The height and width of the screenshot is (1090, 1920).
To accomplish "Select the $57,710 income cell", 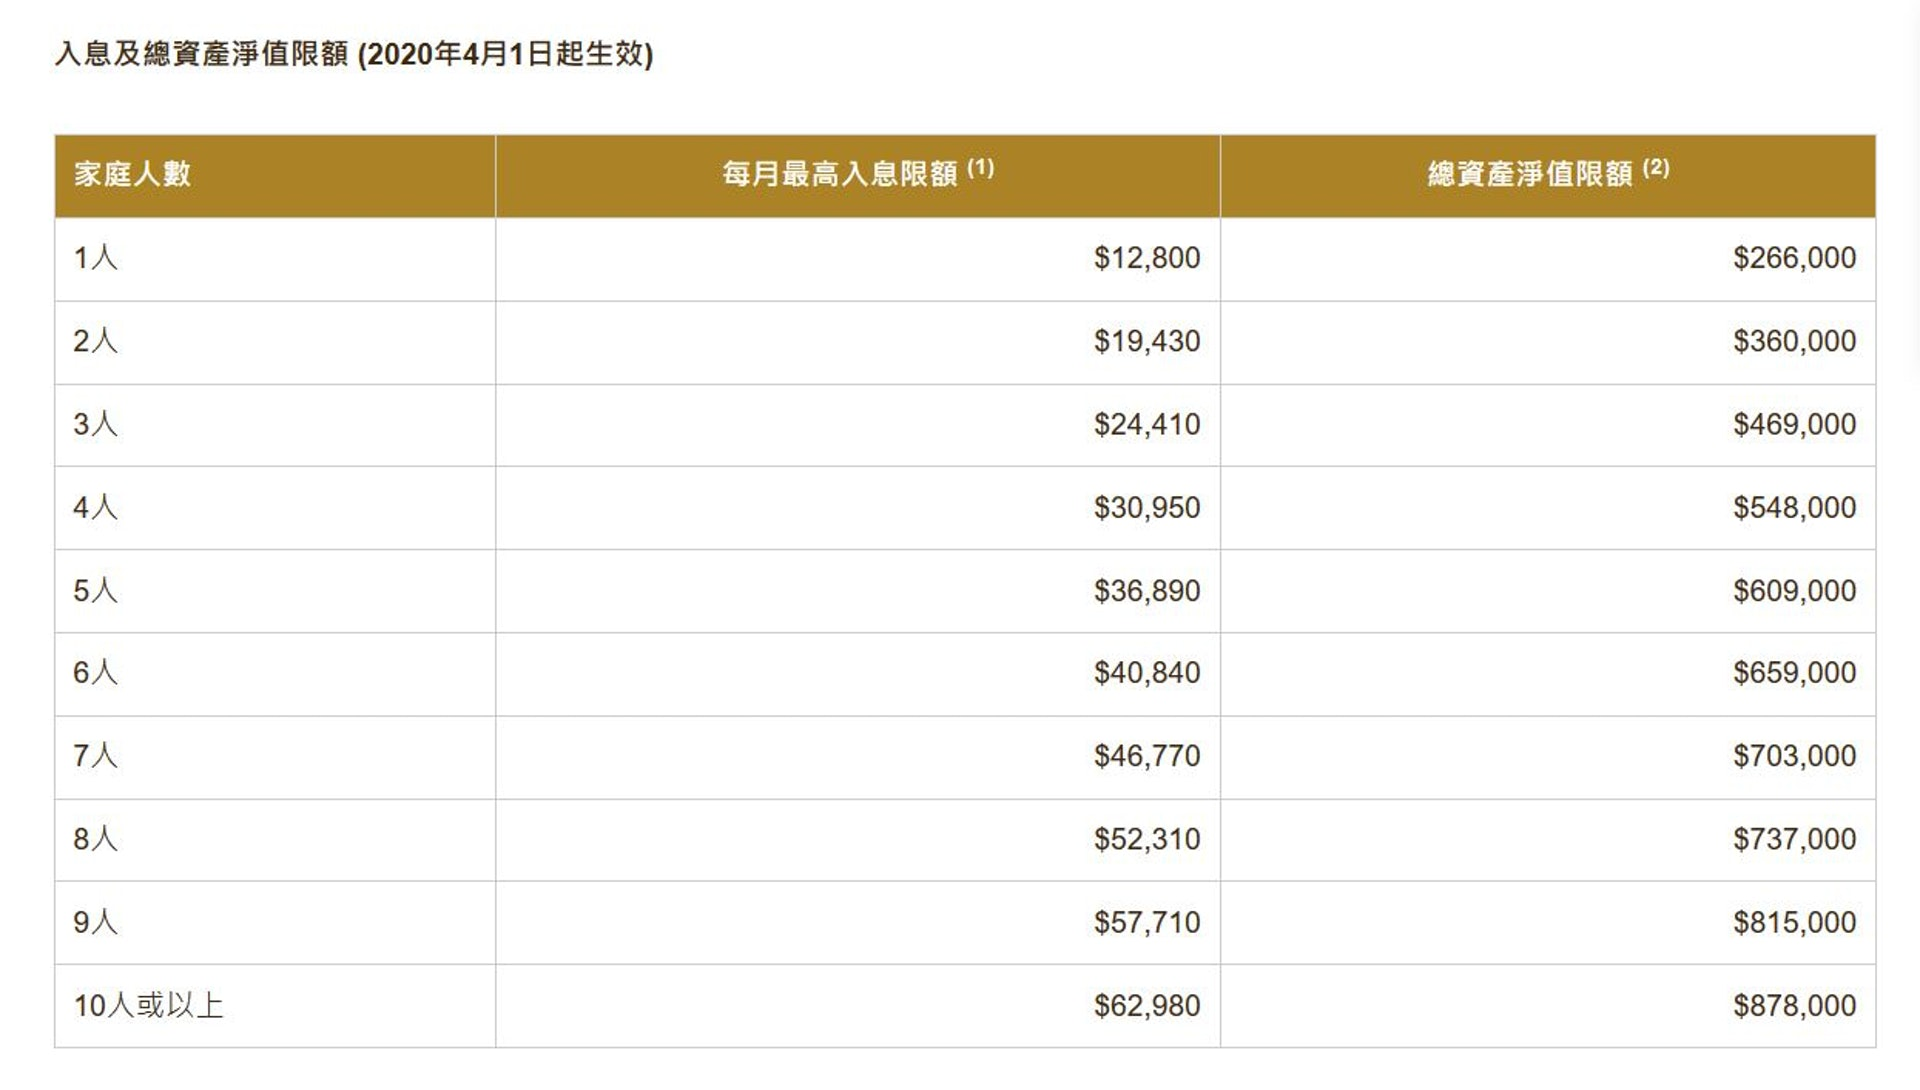I will [x=1147, y=921].
